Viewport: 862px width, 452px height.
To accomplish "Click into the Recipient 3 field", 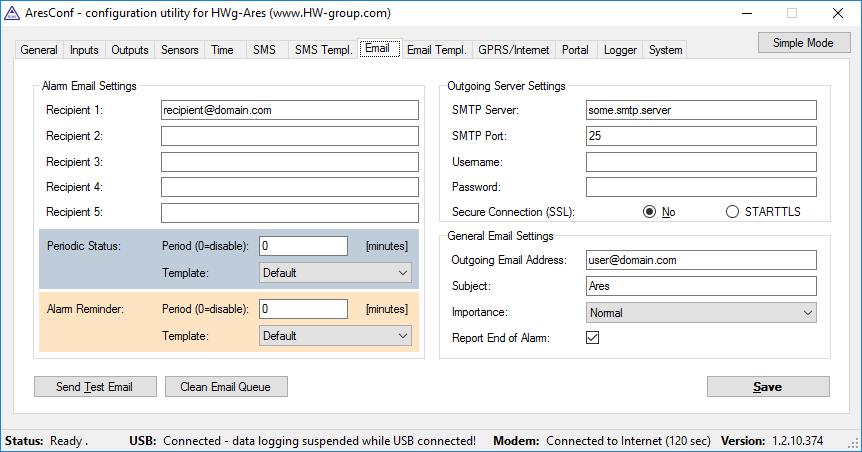I will click(x=290, y=162).
